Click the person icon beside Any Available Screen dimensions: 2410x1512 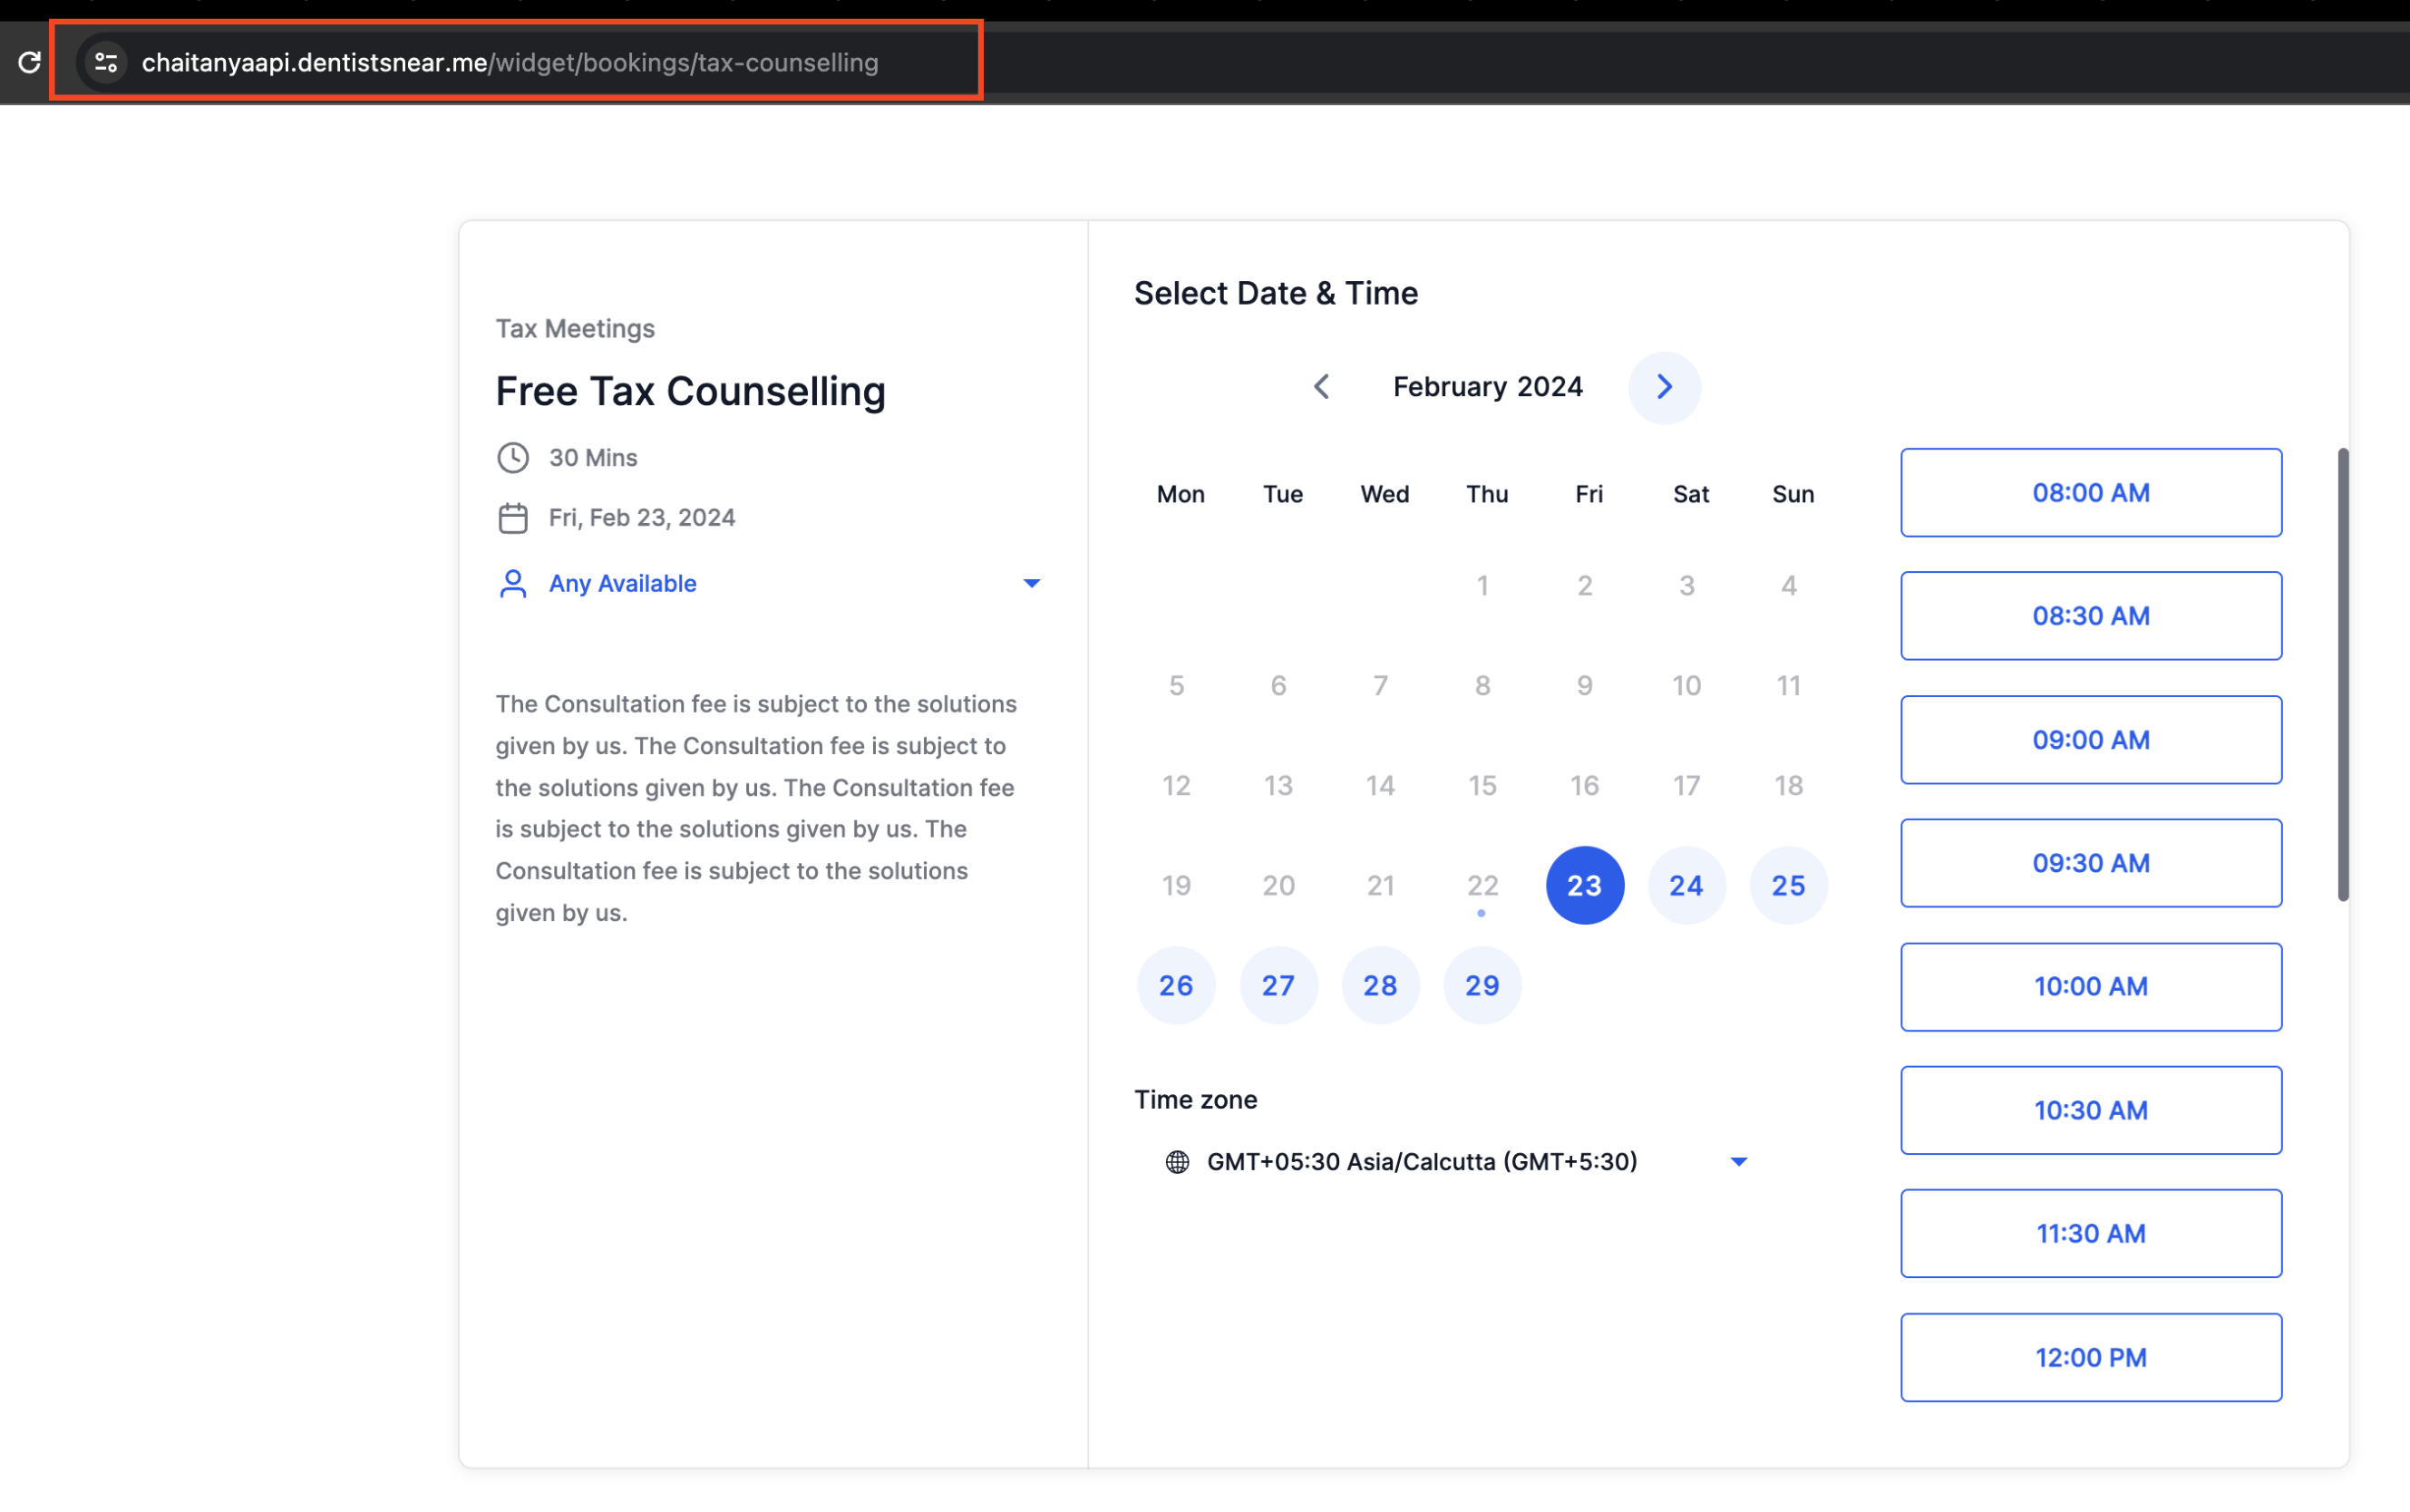[x=513, y=583]
